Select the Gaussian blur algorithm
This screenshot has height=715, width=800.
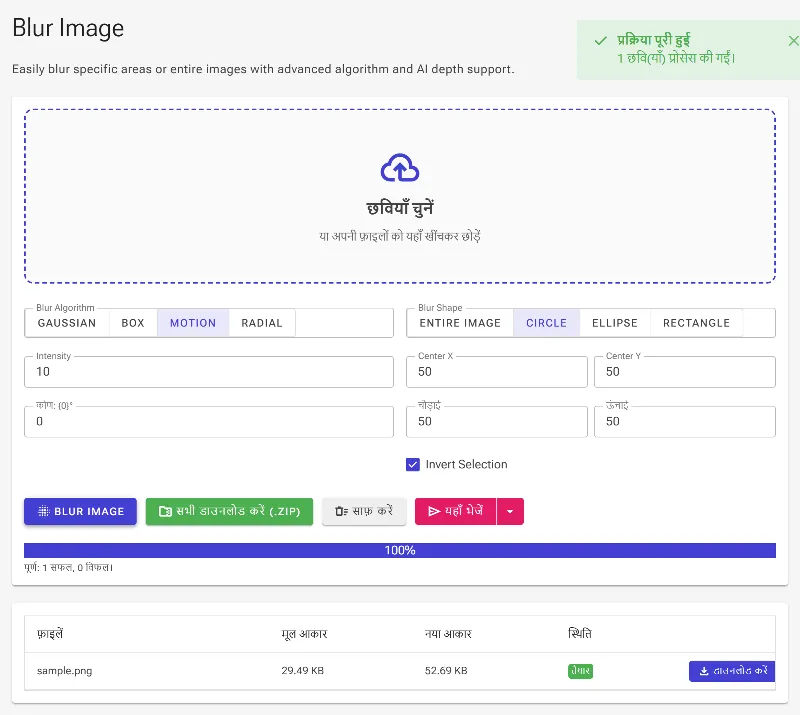tap(67, 323)
